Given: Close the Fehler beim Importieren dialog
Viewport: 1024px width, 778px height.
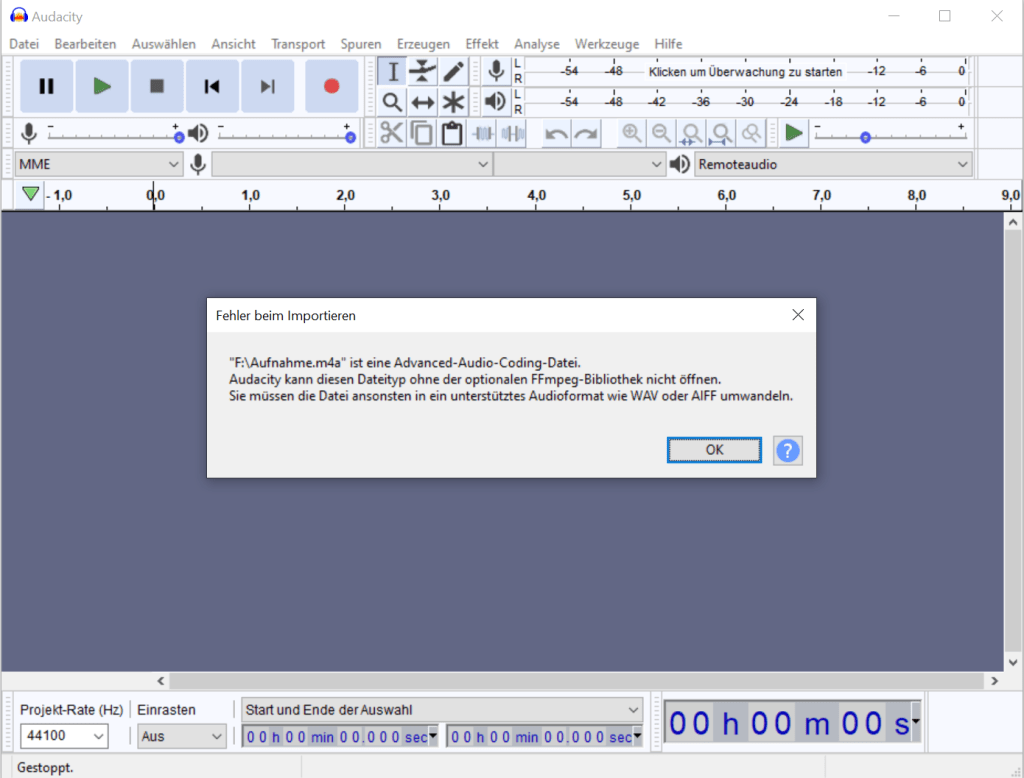Looking at the screenshot, I should pos(797,315).
